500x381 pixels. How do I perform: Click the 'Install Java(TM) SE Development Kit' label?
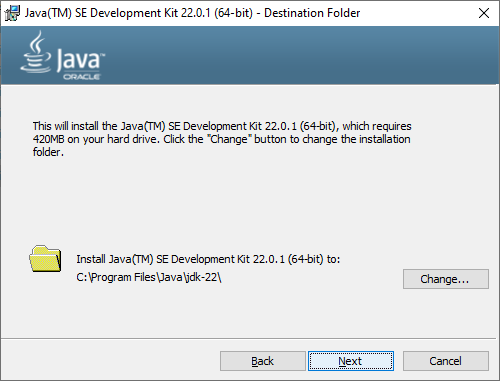pyautogui.click(x=208, y=259)
